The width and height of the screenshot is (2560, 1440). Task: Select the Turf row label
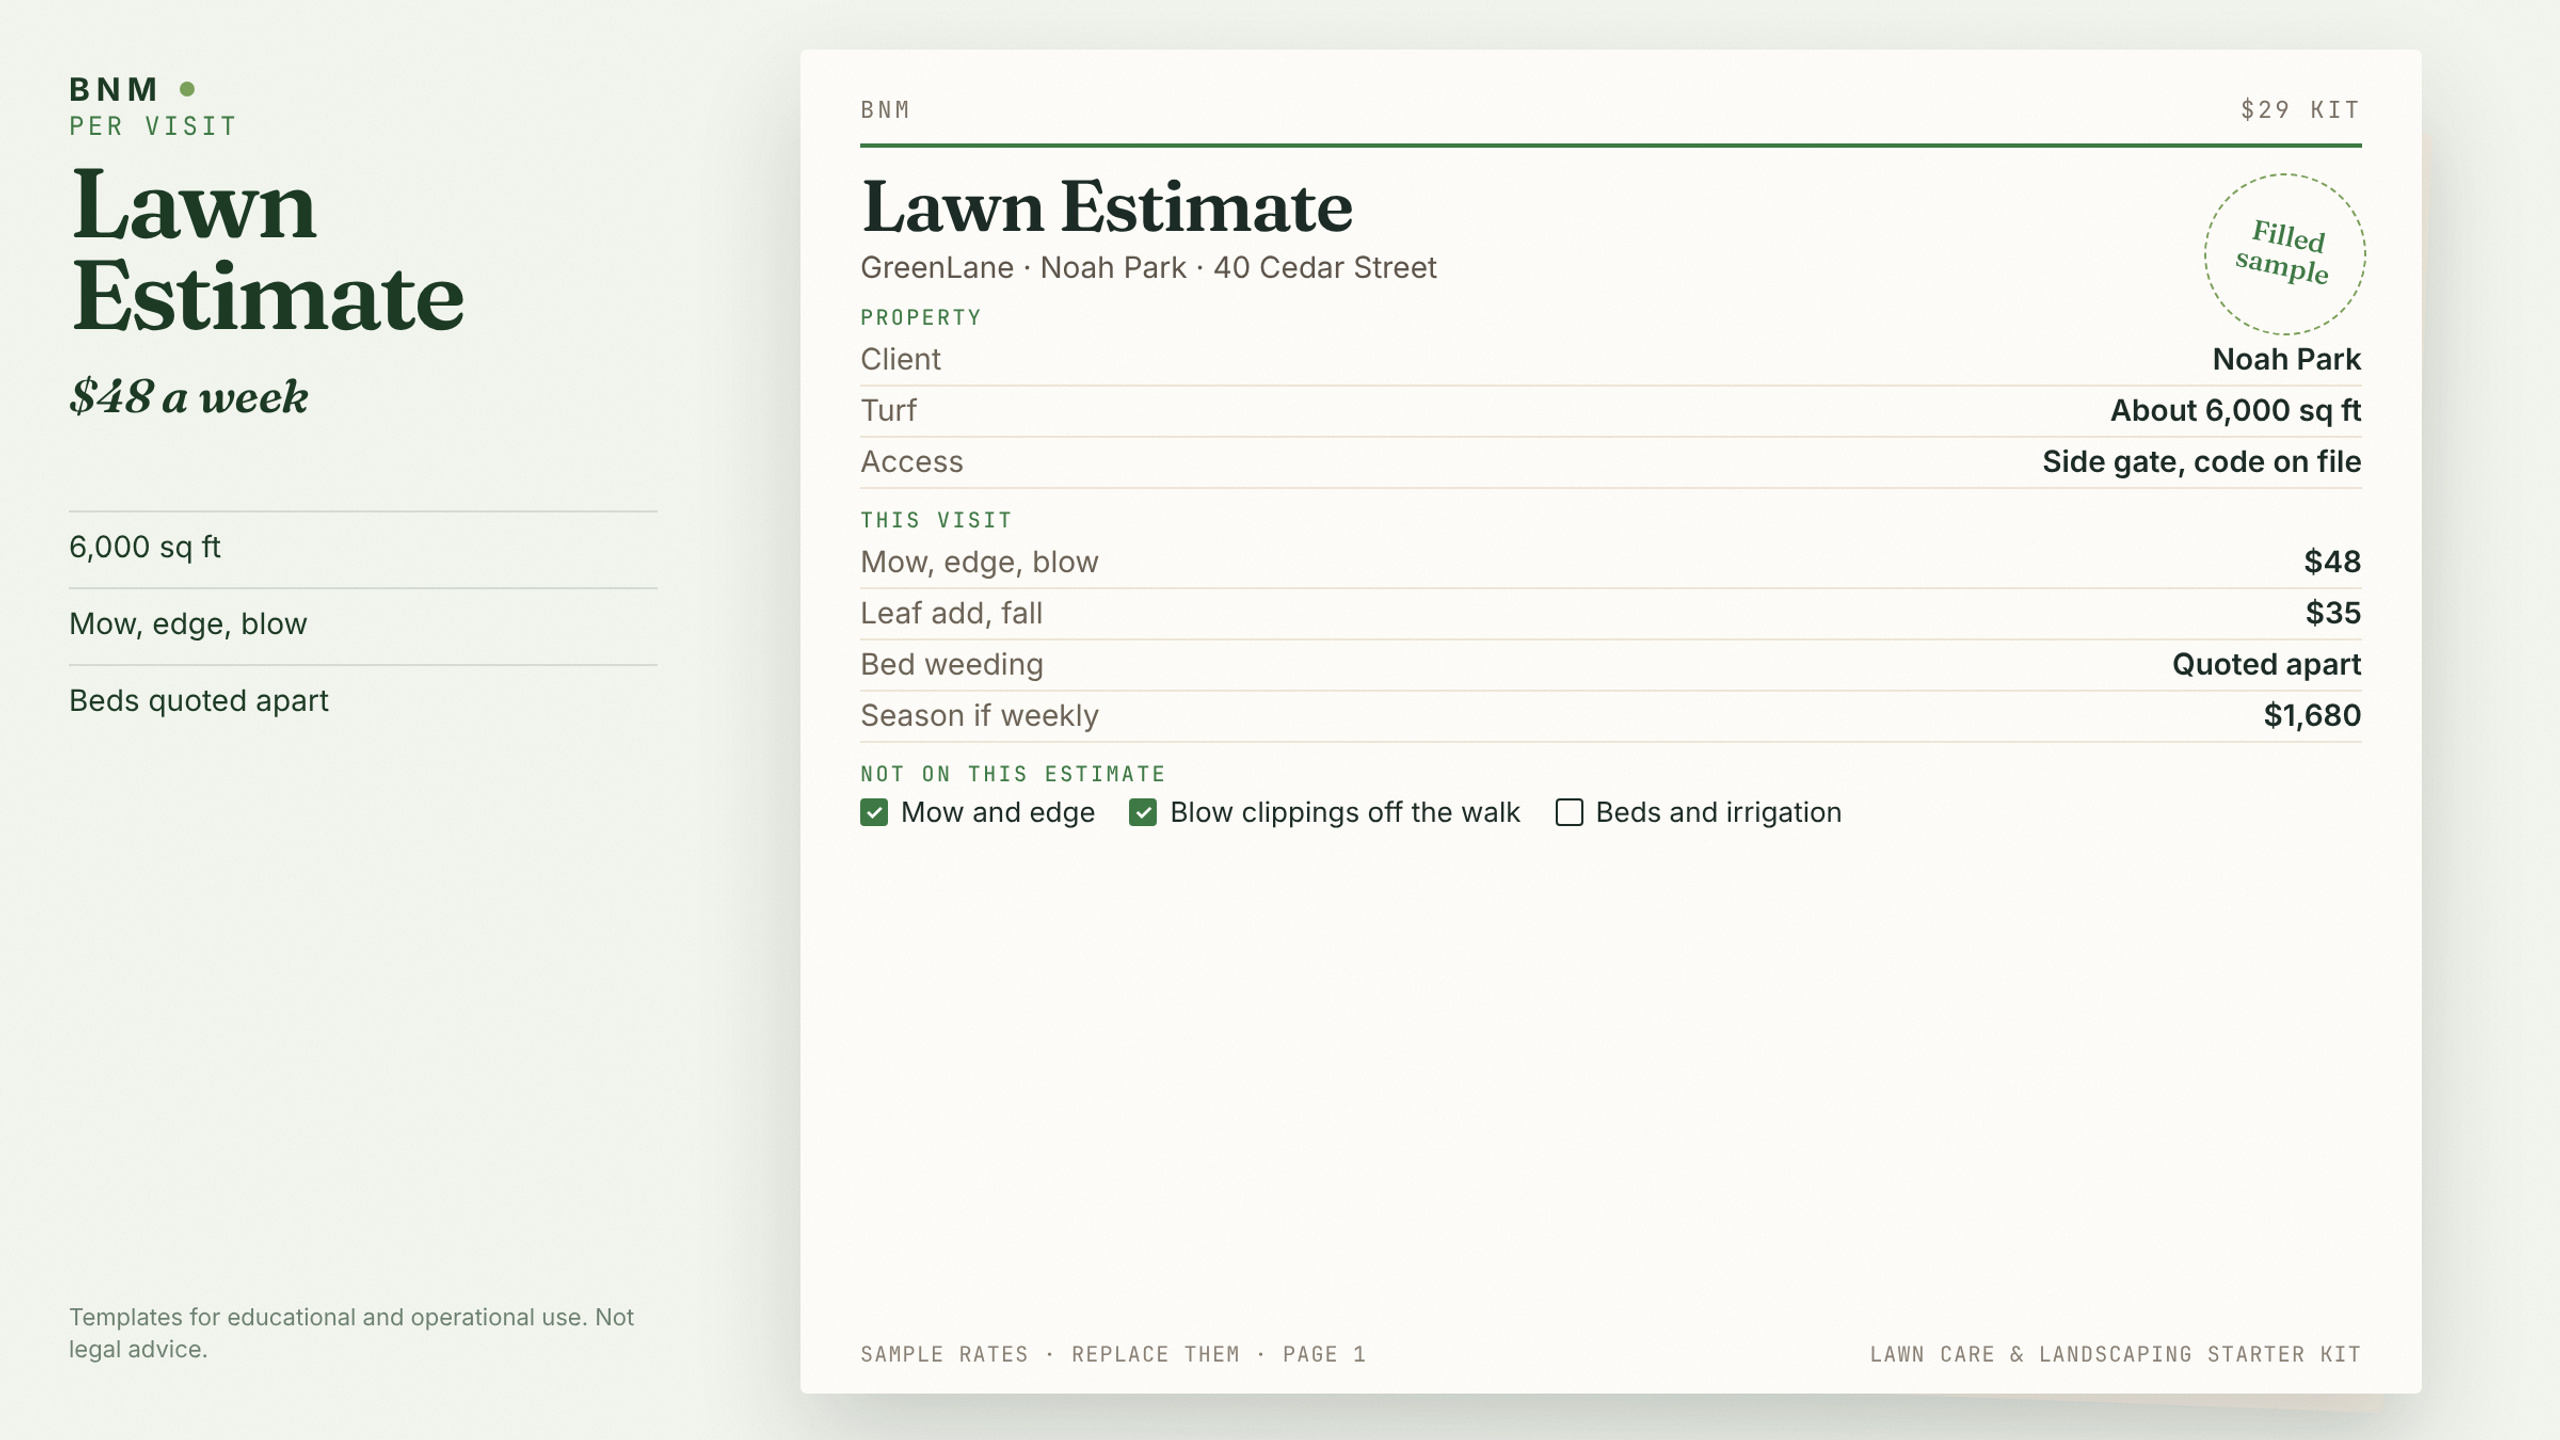tap(888, 410)
